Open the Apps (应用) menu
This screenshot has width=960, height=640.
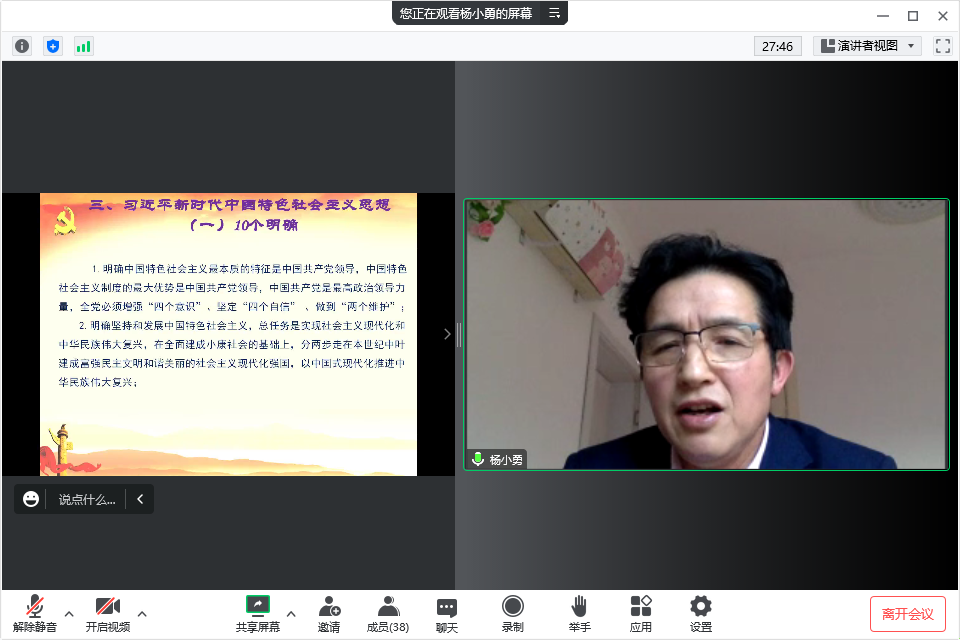point(641,613)
